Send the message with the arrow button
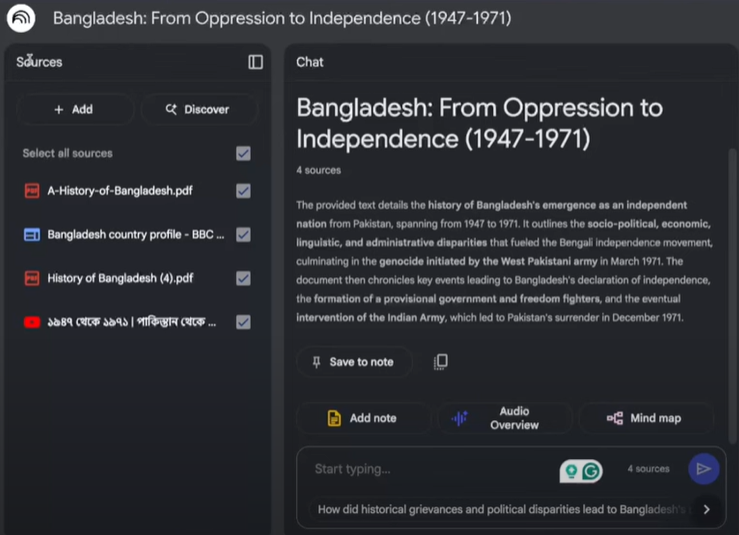739x535 pixels. [704, 469]
